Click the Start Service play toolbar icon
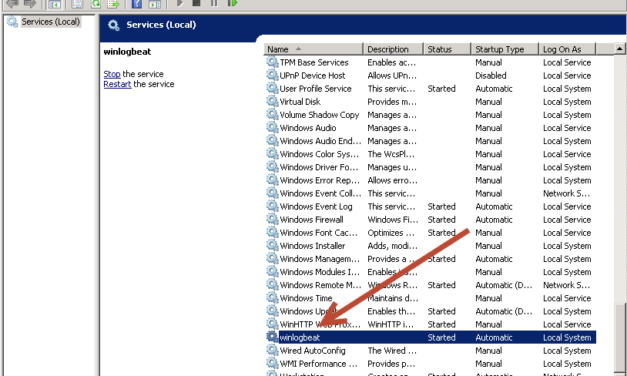Viewport: 627px width, 376px height. (180, 3)
